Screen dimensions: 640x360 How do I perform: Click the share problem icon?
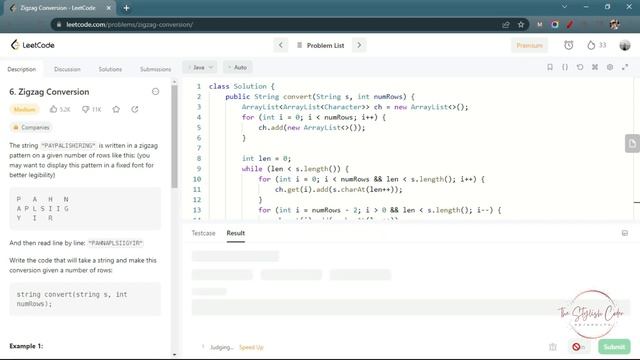point(135,109)
